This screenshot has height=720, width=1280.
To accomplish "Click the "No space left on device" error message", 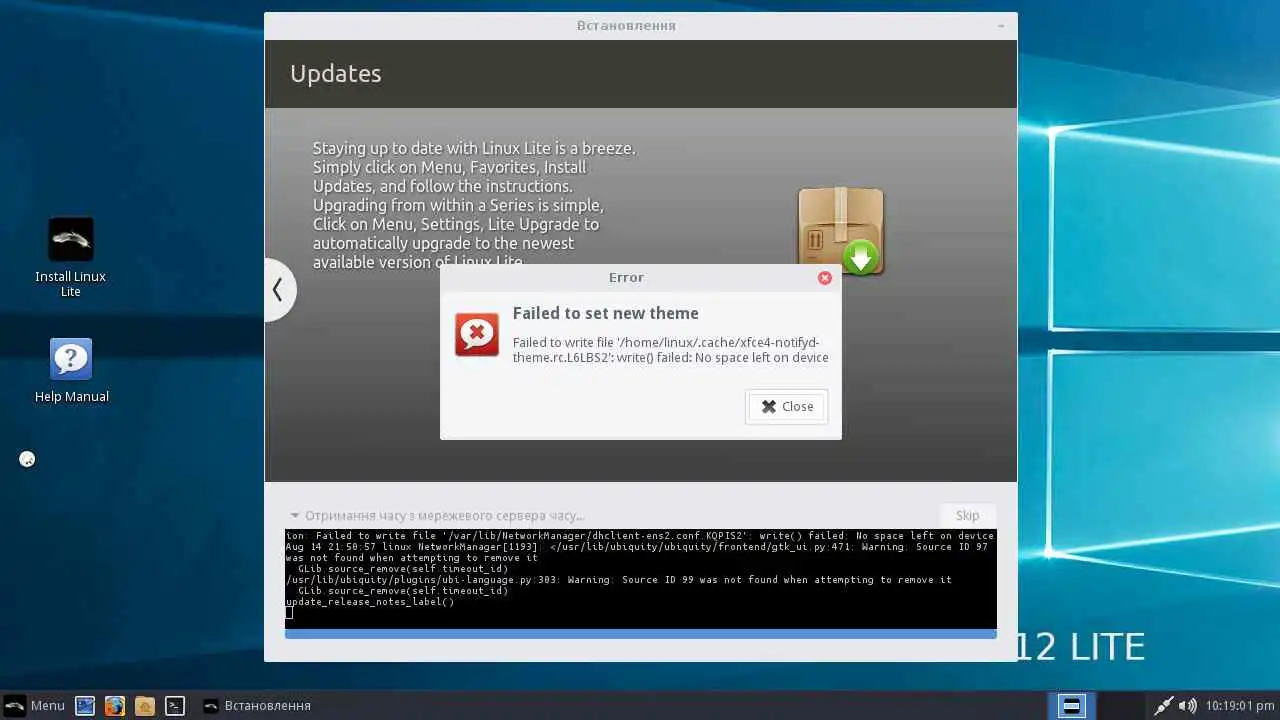I will [671, 350].
